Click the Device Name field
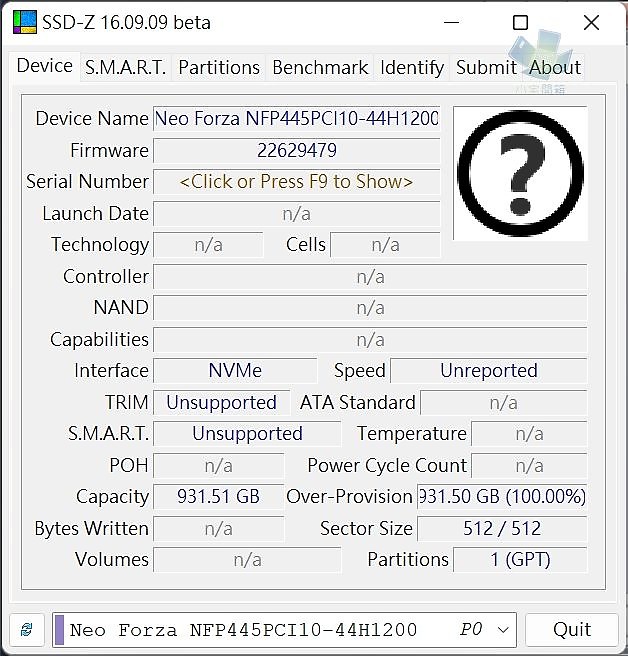This screenshot has height=656, width=628. point(297,118)
